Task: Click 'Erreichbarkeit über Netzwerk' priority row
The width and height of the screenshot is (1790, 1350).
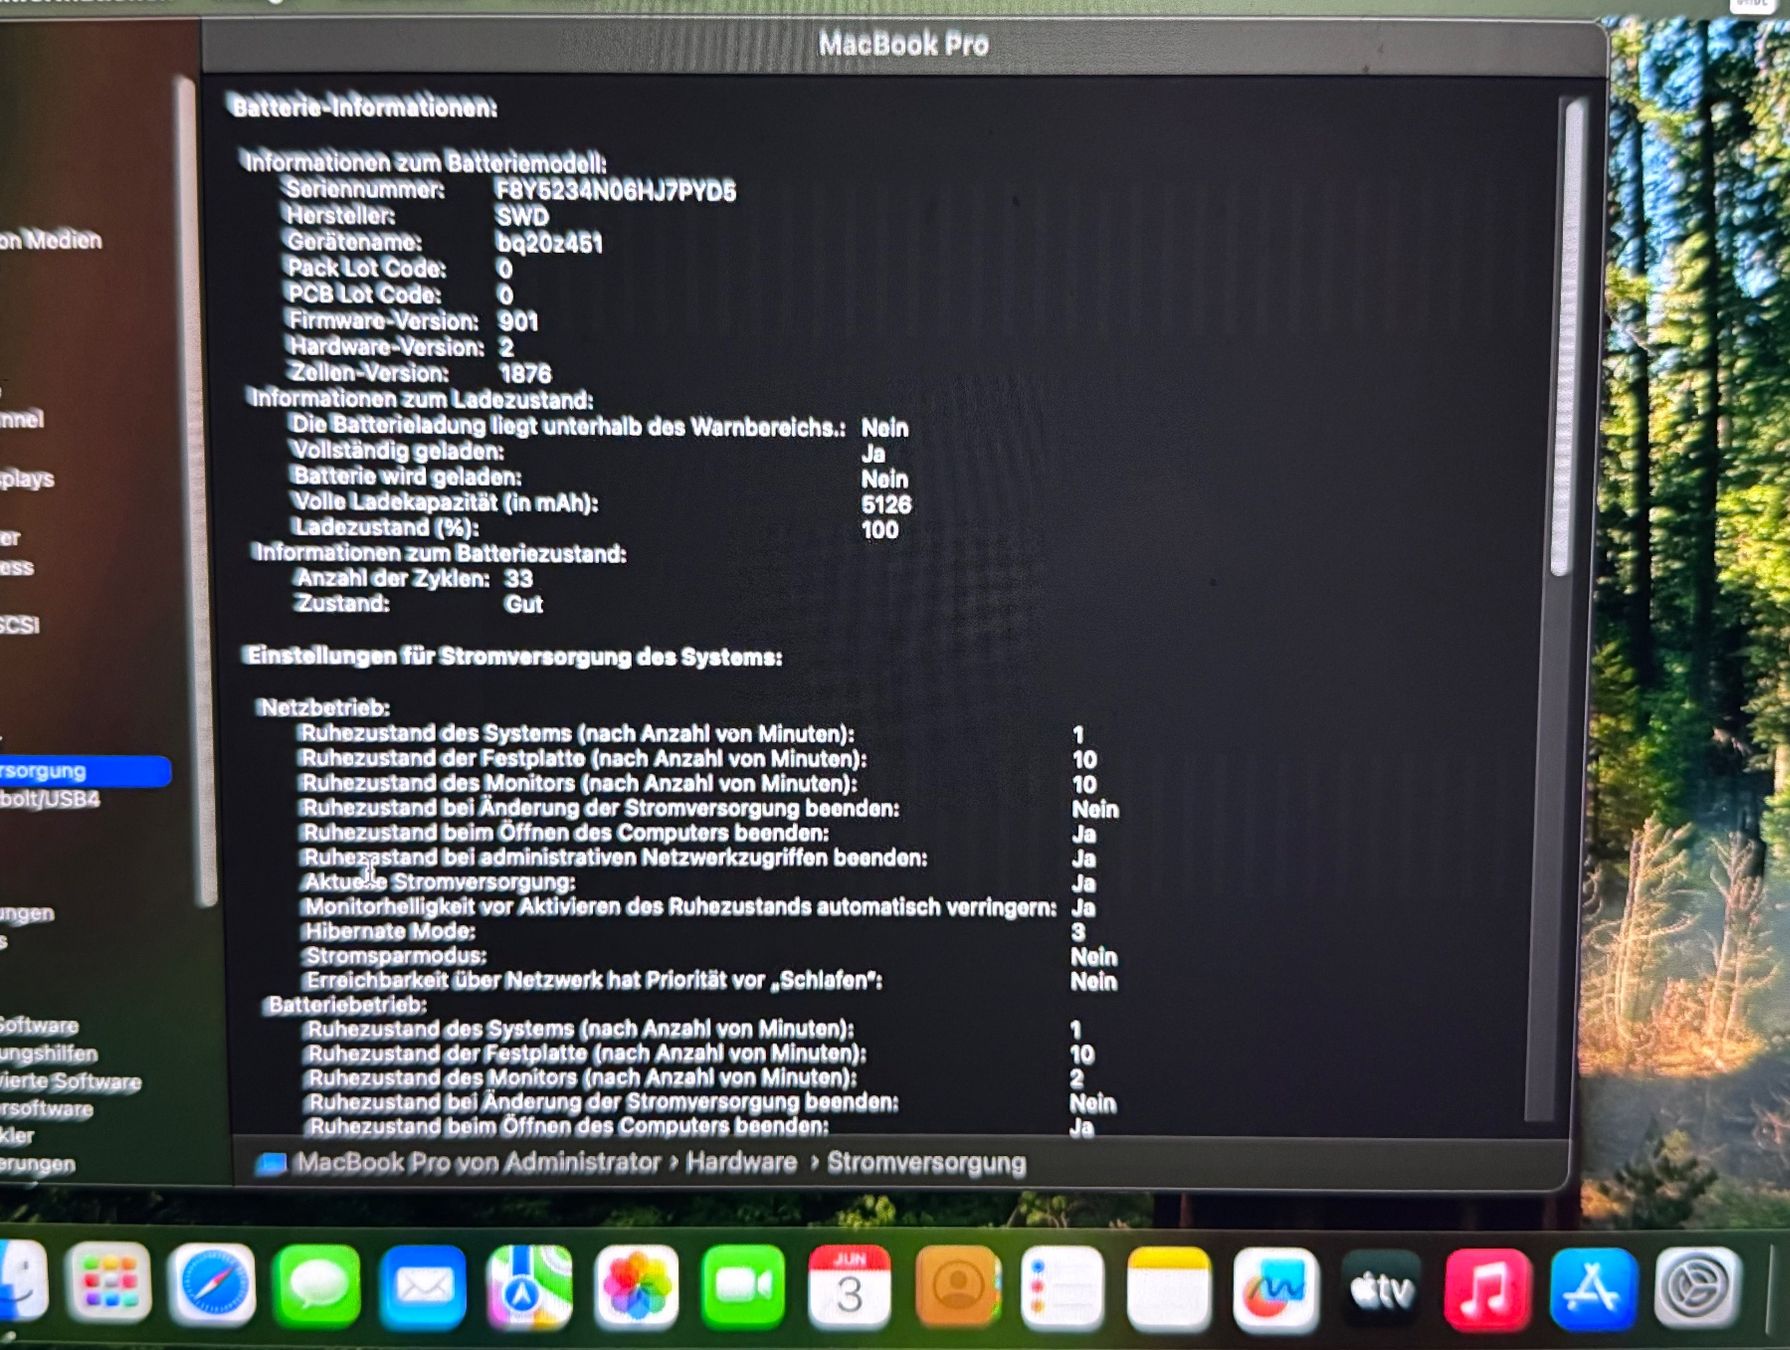Action: point(594,980)
